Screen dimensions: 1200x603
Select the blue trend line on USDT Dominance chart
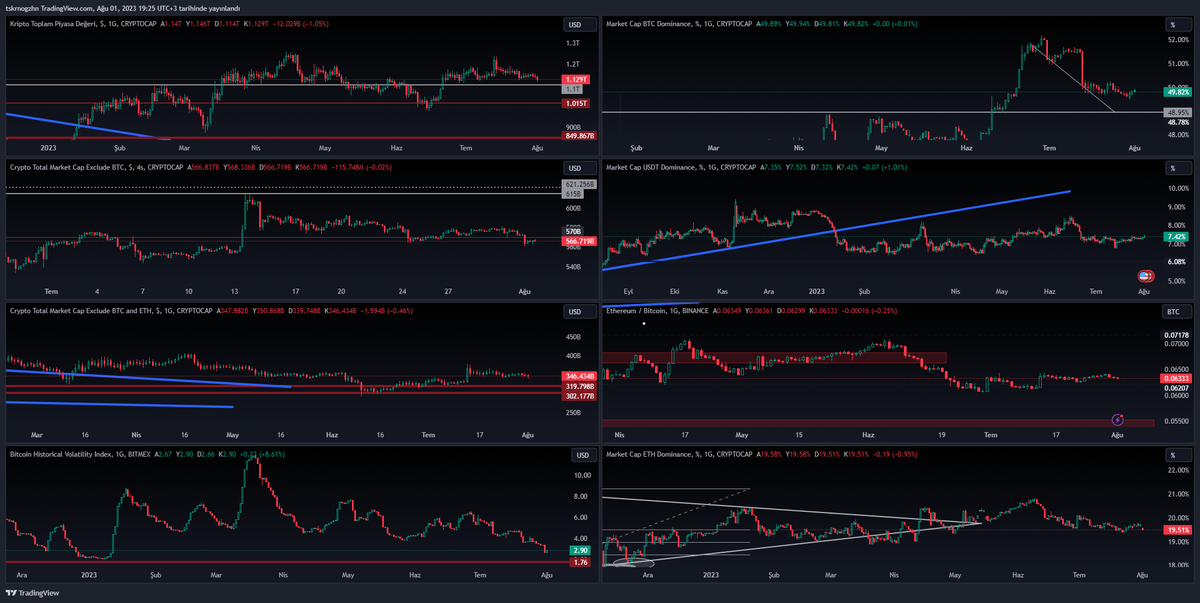(x=835, y=230)
